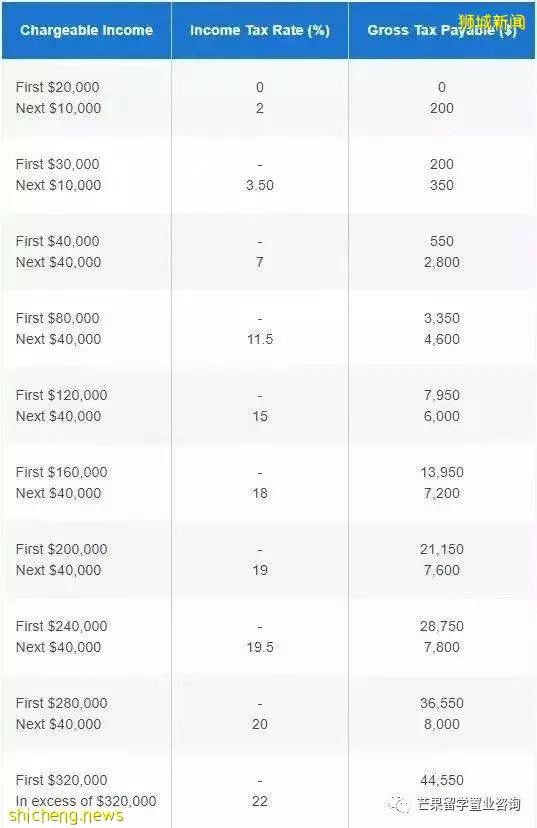Select the 3.50 tax rate value
This screenshot has width=537, height=828.
[x=260, y=185]
